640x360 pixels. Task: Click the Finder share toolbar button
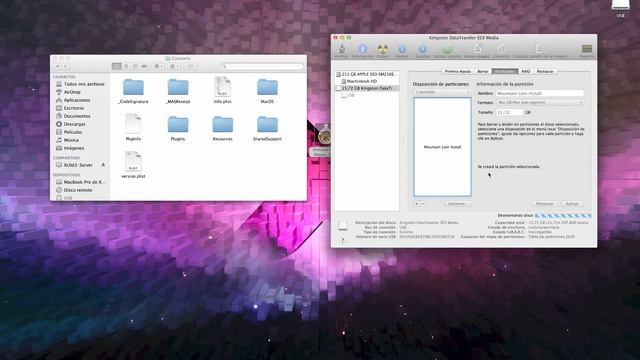coord(190,66)
